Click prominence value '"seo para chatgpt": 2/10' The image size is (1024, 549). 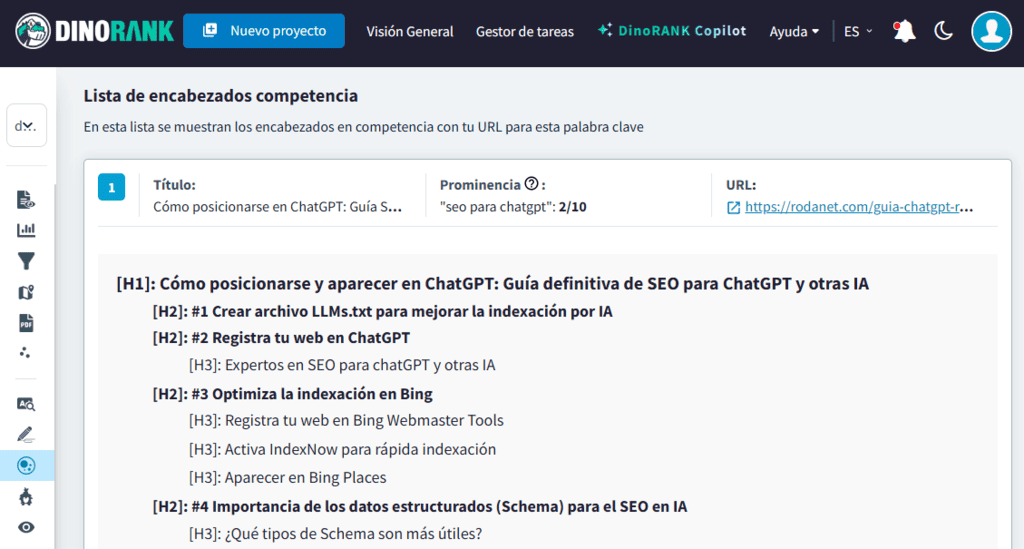(x=513, y=207)
